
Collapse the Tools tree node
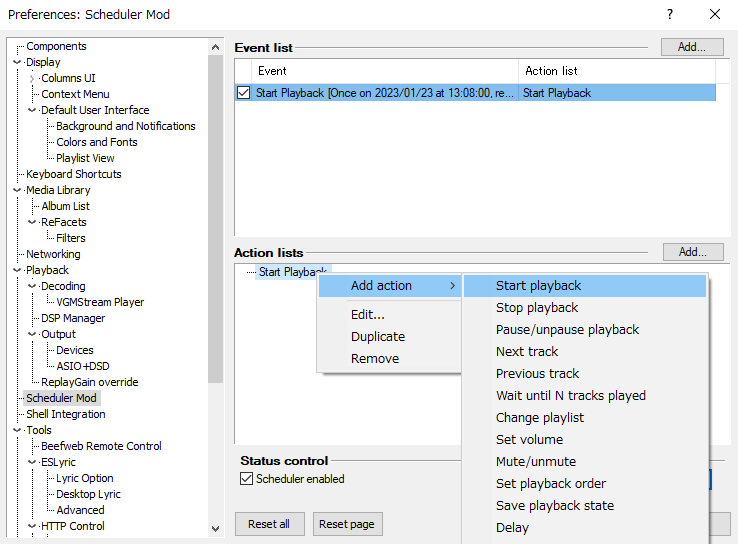(x=17, y=430)
